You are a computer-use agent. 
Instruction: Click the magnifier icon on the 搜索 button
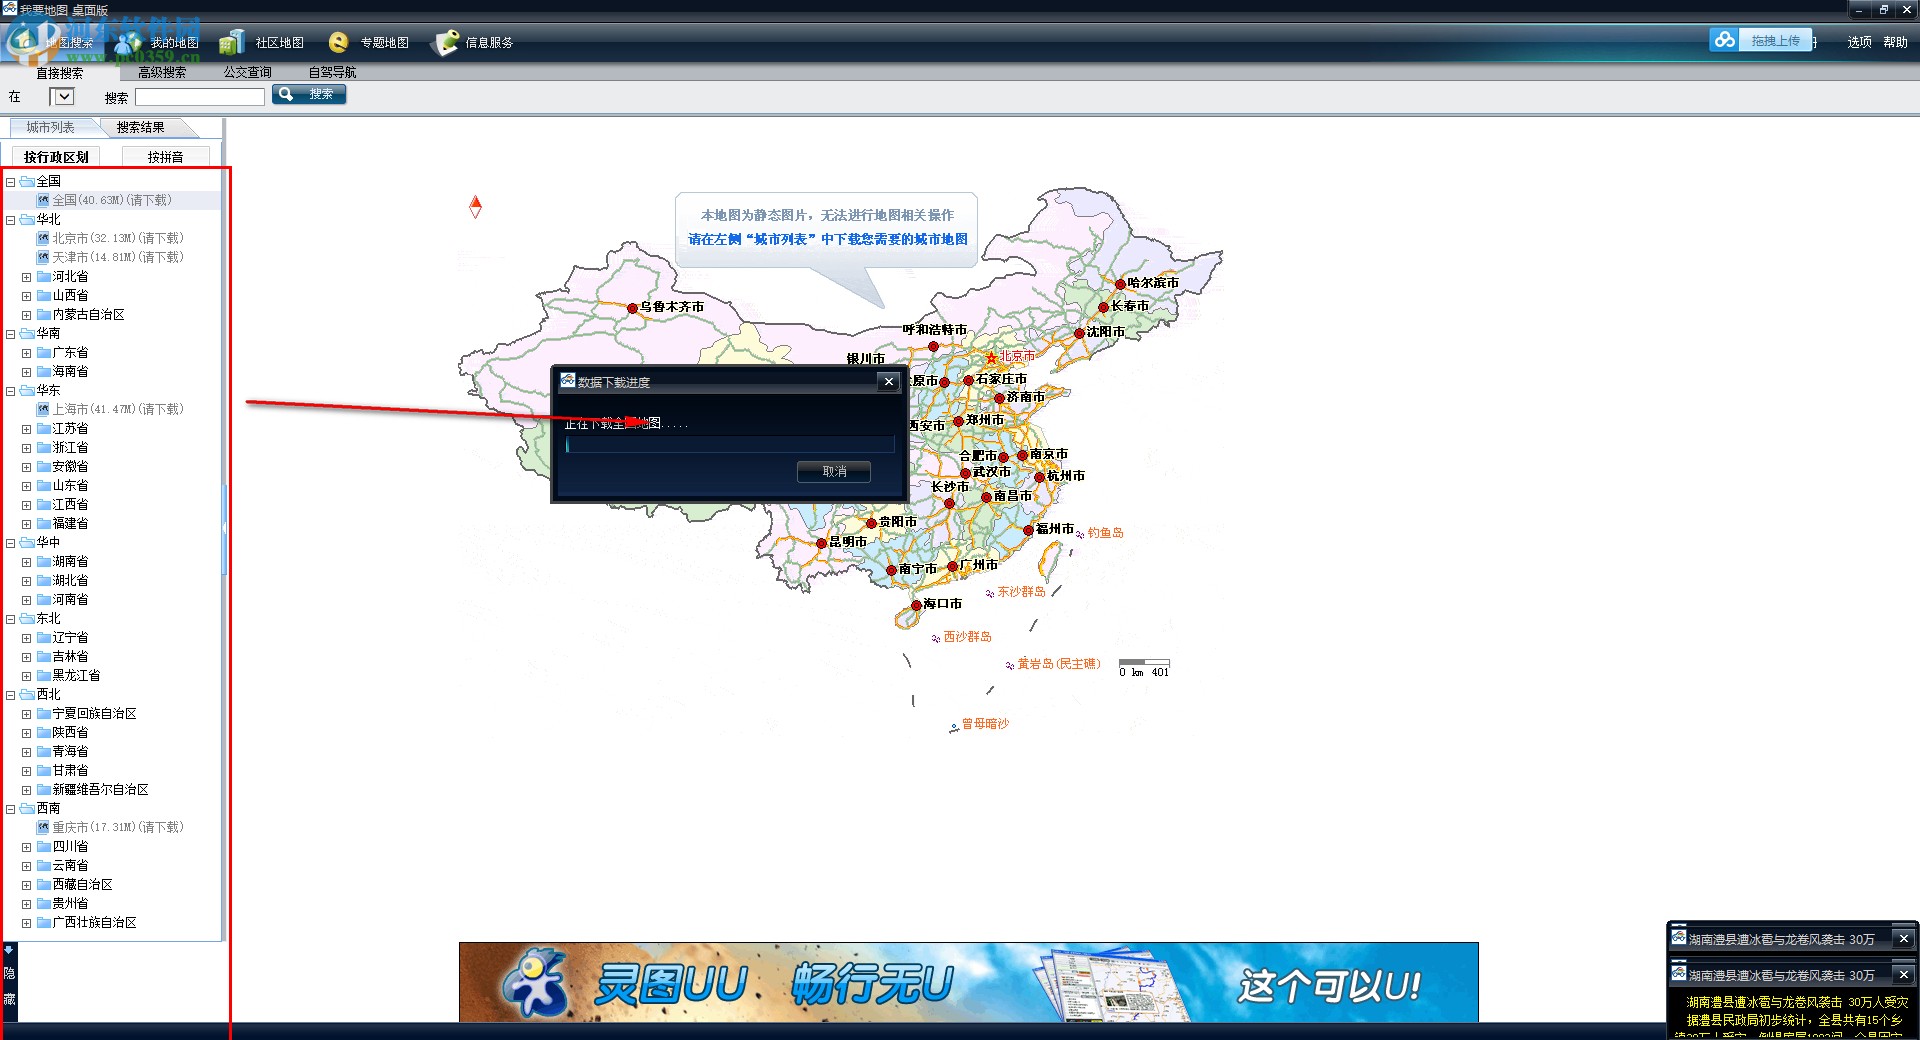coord(287,93)
